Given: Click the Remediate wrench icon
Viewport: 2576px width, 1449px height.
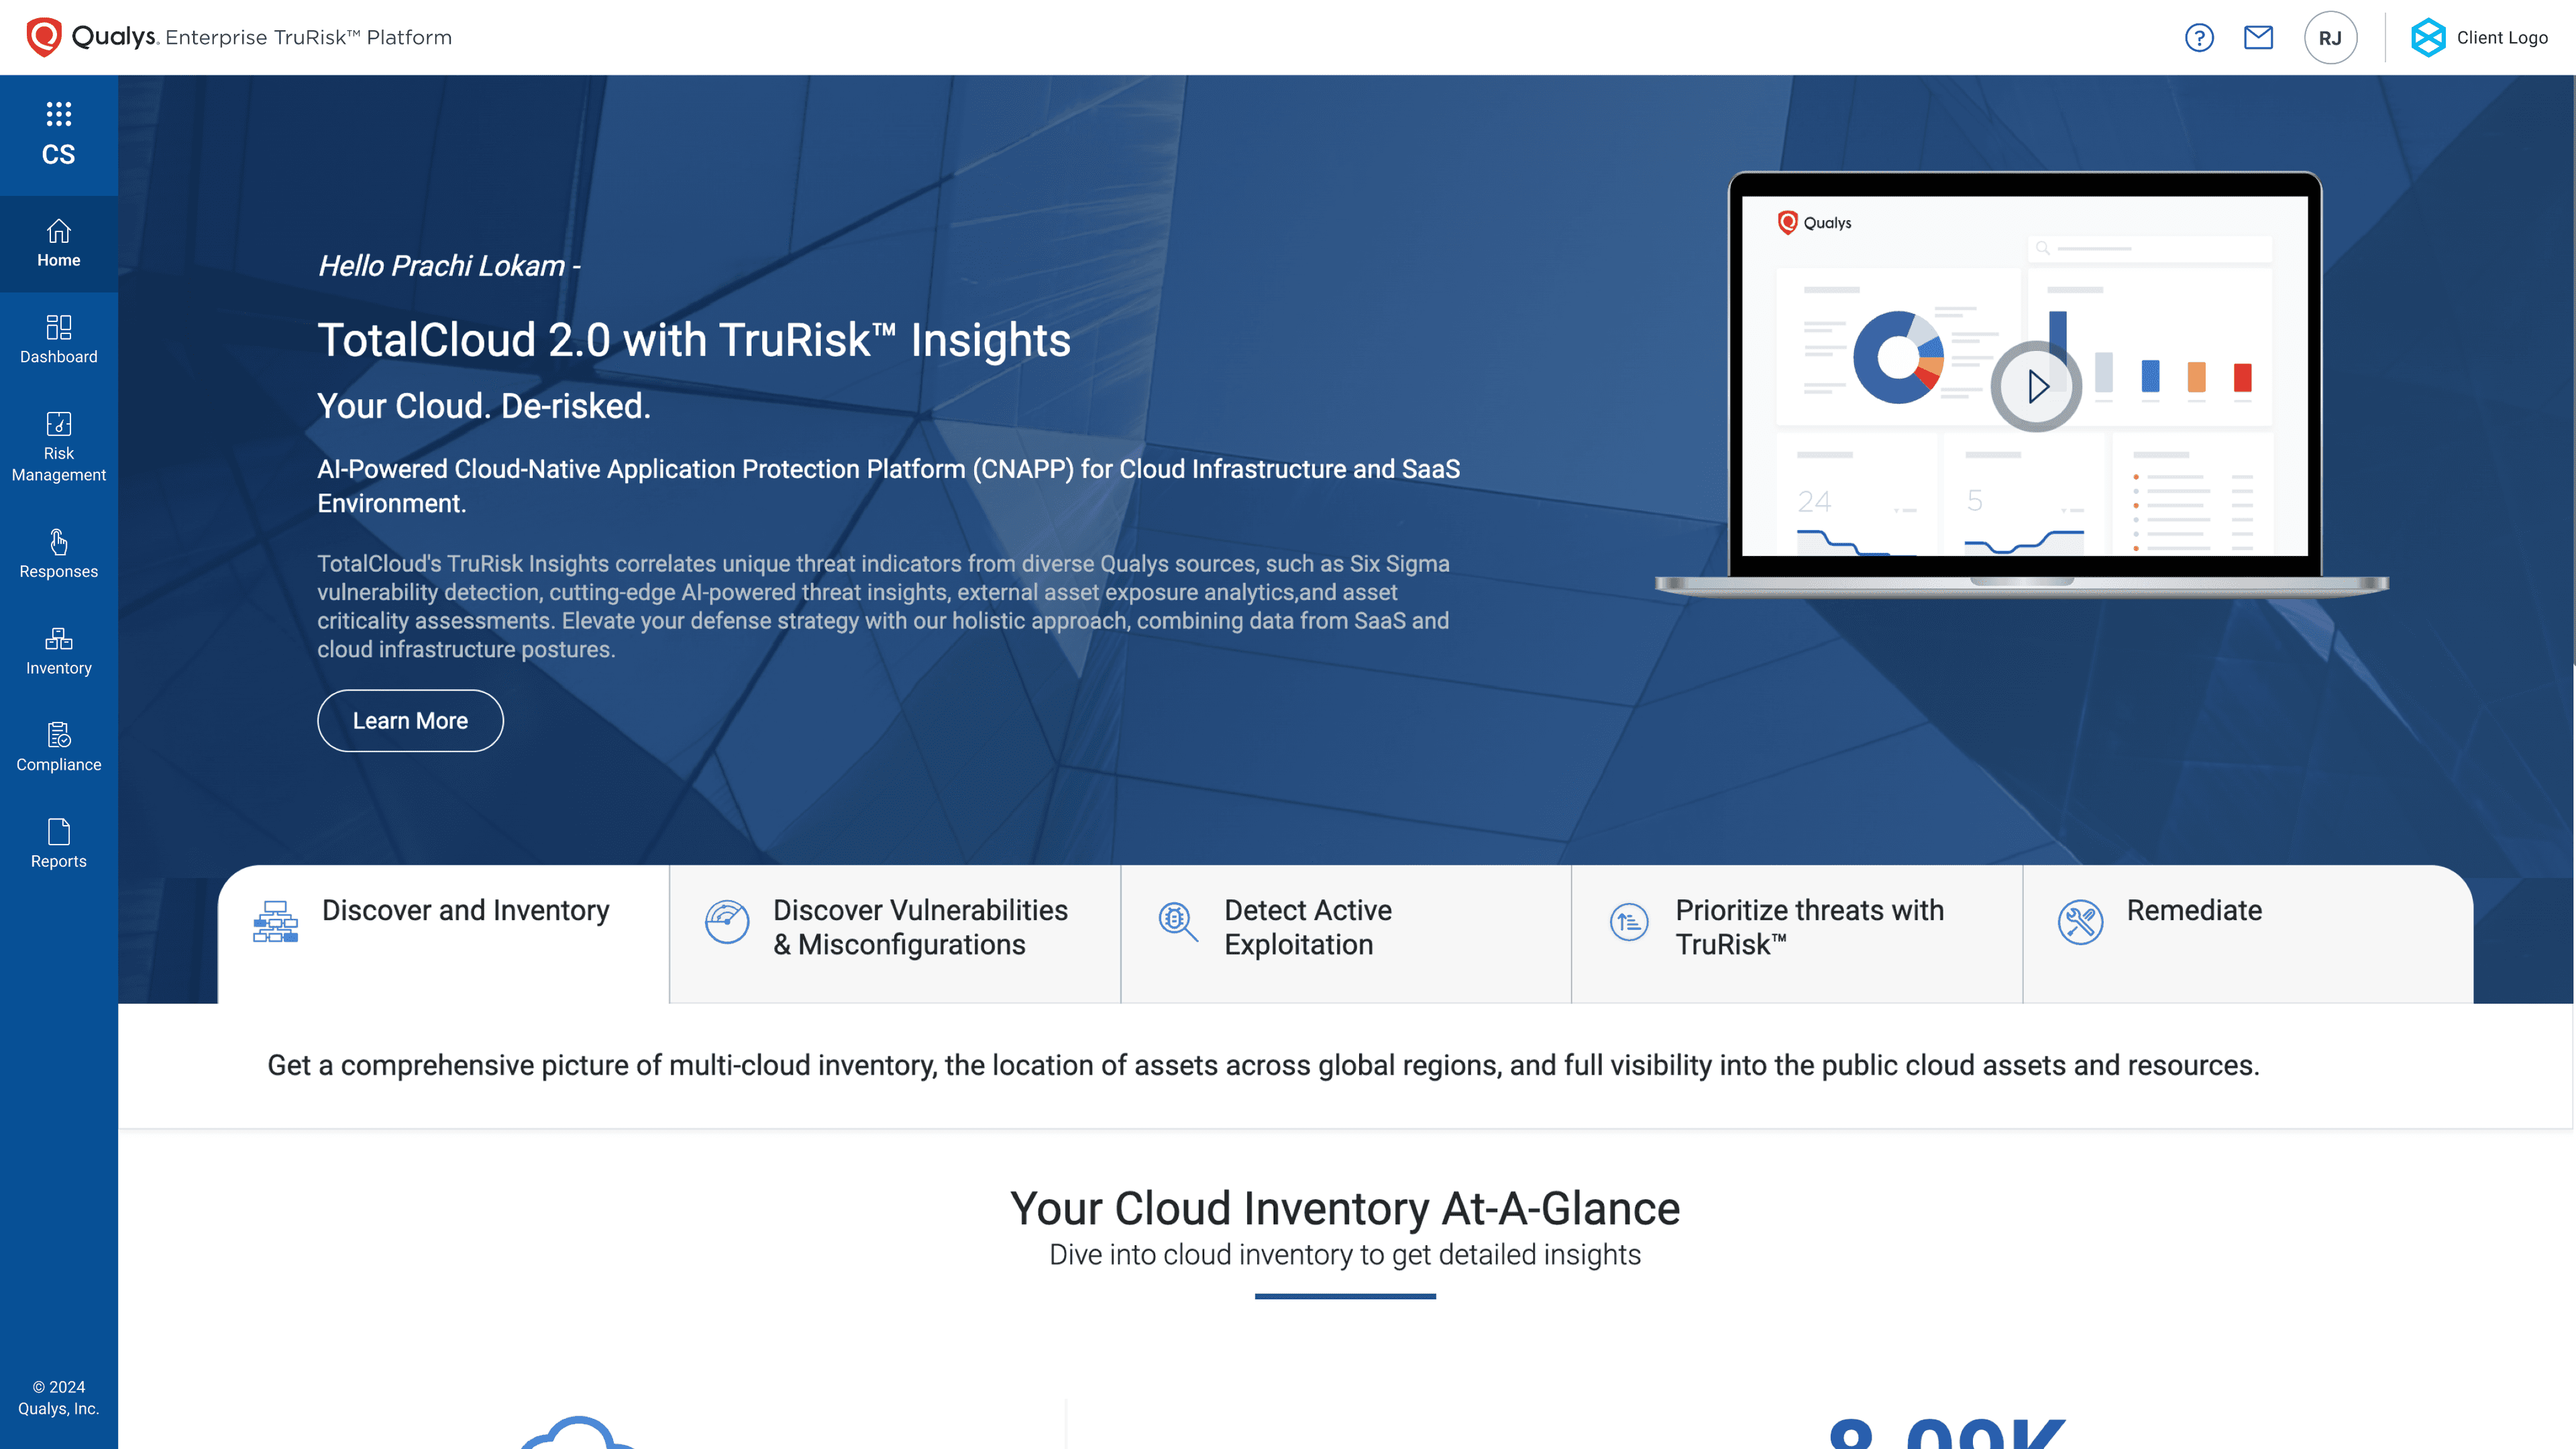Looking at the screenshot, I should click(x=2080, y=921).
